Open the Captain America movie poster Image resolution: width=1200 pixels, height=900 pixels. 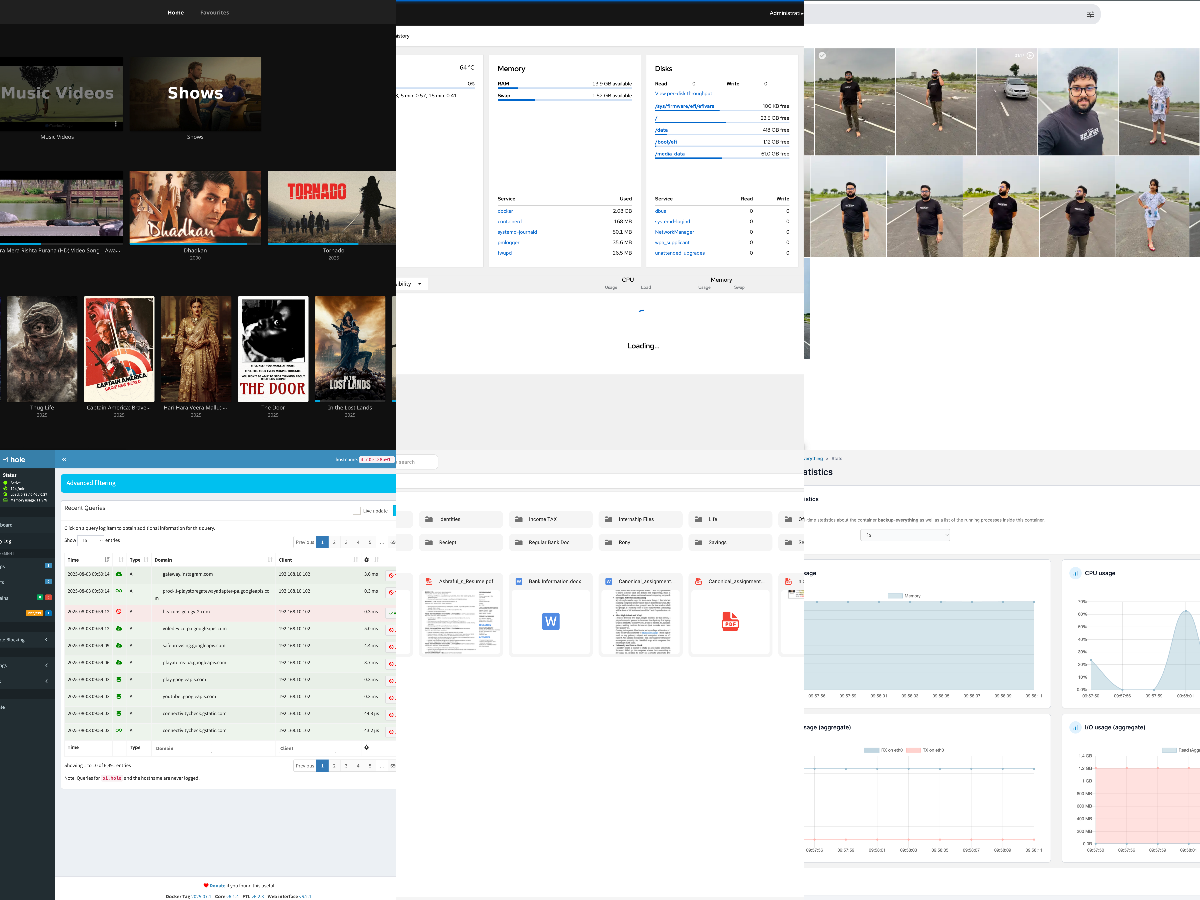pyautogui.click(x=119, y=348)
